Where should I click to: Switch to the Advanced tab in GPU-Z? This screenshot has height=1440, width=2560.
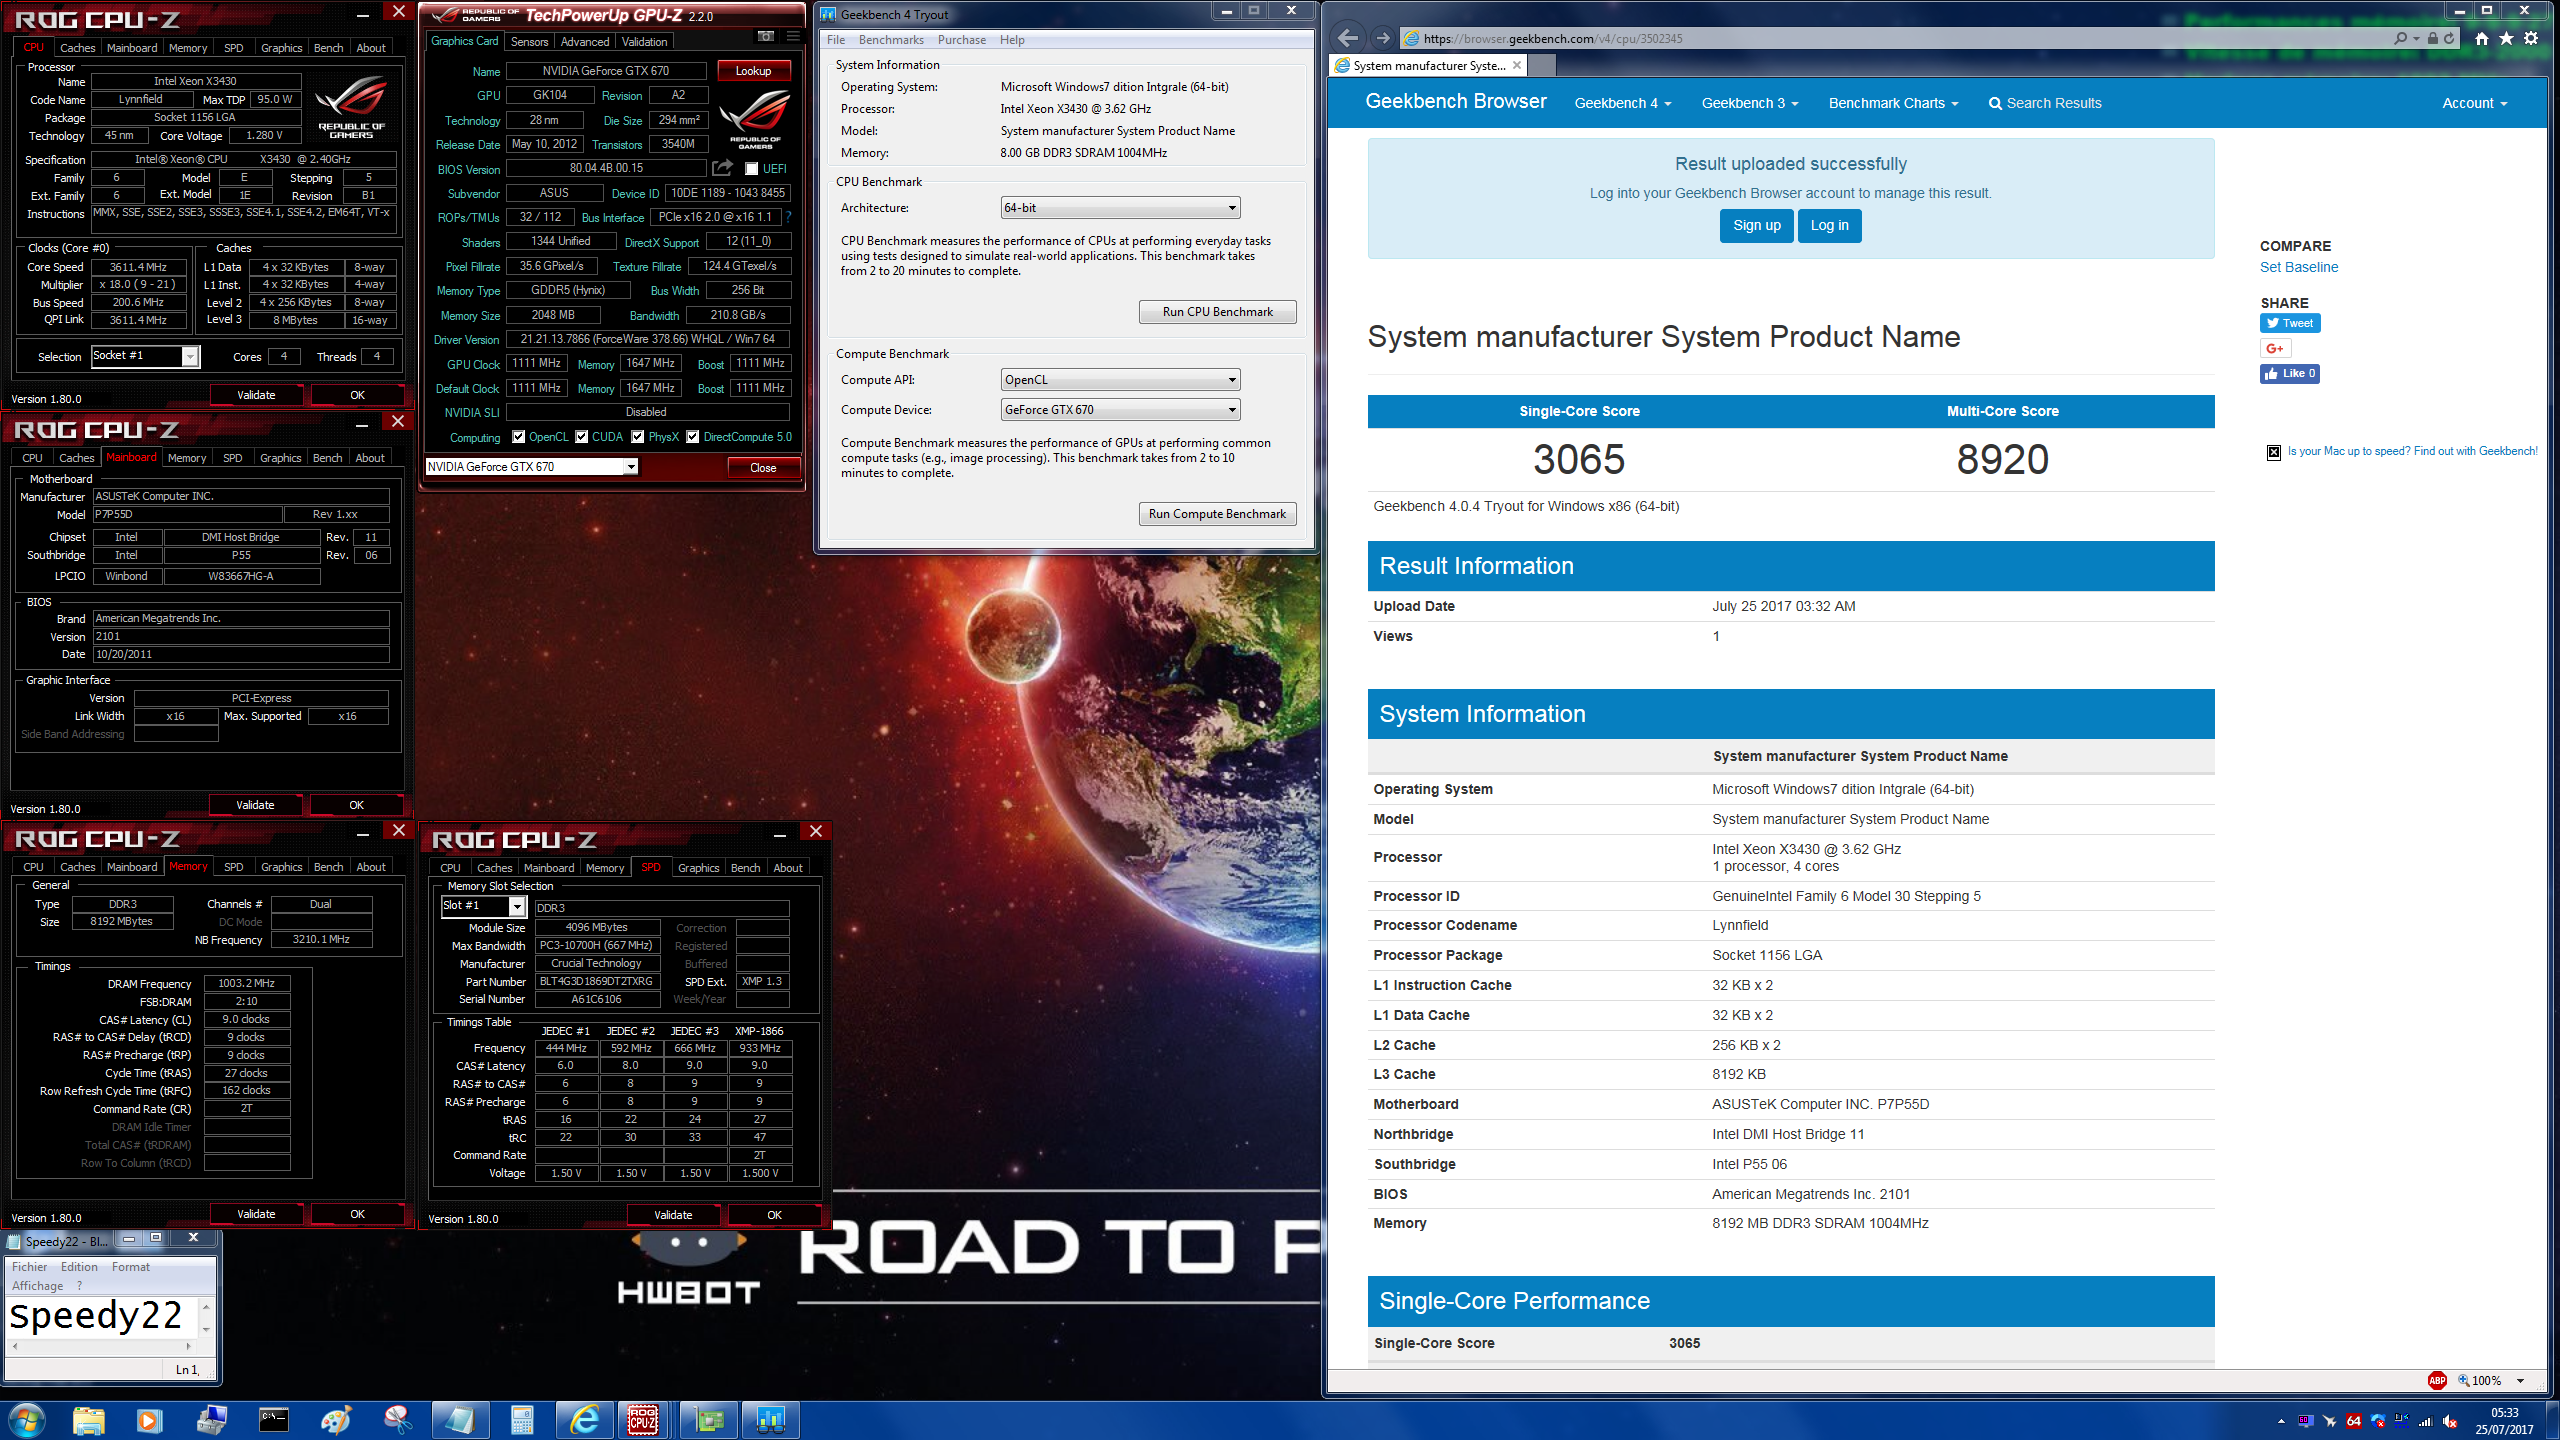pos(585,41)
